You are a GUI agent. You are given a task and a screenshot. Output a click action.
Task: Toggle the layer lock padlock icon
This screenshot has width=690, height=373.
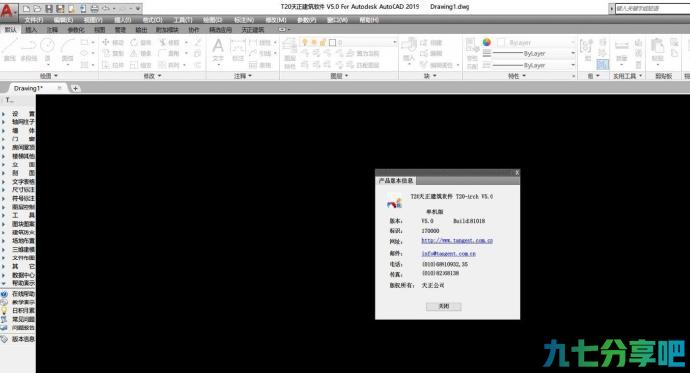pyautogui.click(x=323, y=42)
